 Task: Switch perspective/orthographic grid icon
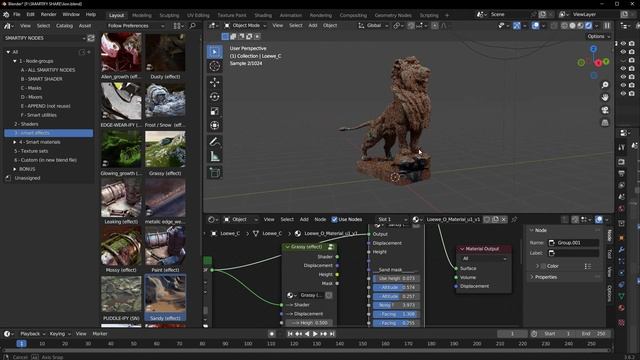605,122
